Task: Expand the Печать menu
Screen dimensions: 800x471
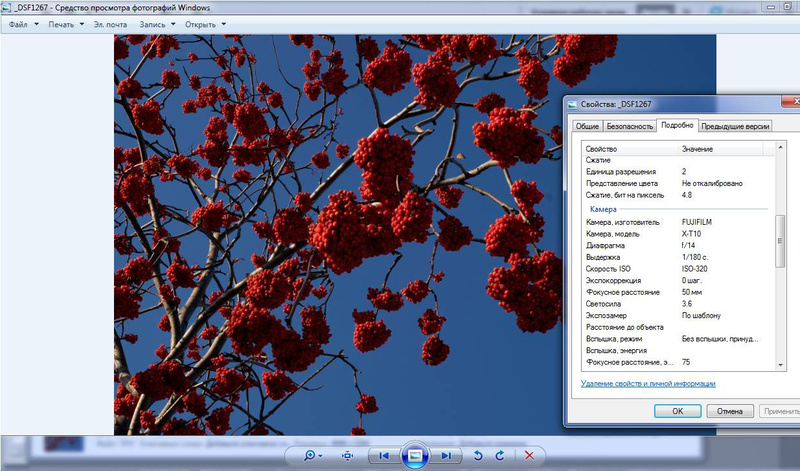Action: coord(67,23)
